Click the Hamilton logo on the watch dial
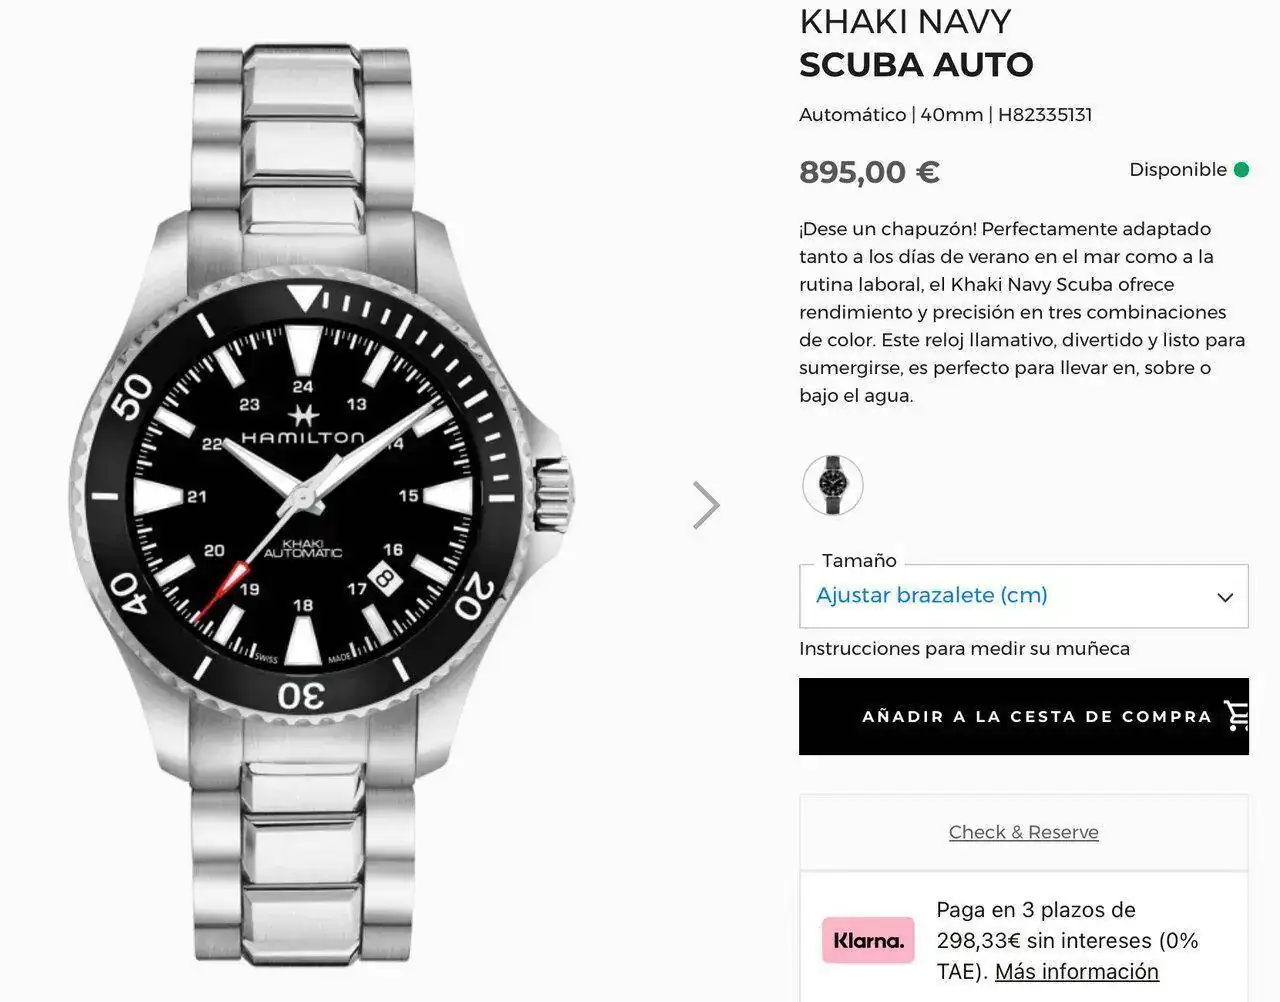This screenshot has height=1002, width=1280. point(302,427)
